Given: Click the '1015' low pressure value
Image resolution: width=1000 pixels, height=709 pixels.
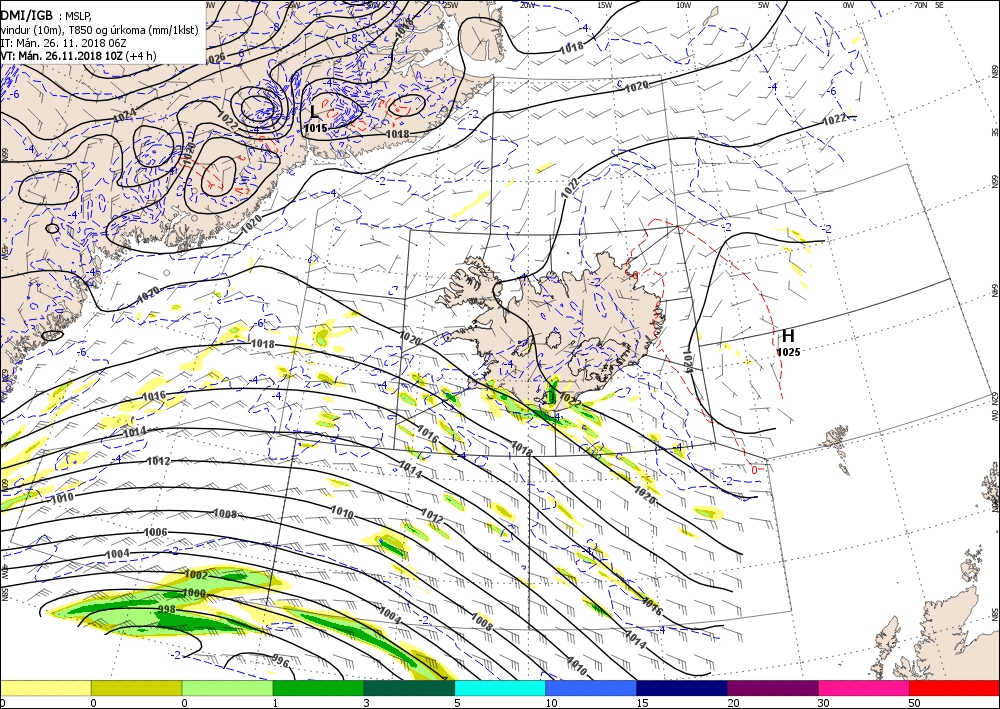Looking at the screenshot, I should pos(316,128).
